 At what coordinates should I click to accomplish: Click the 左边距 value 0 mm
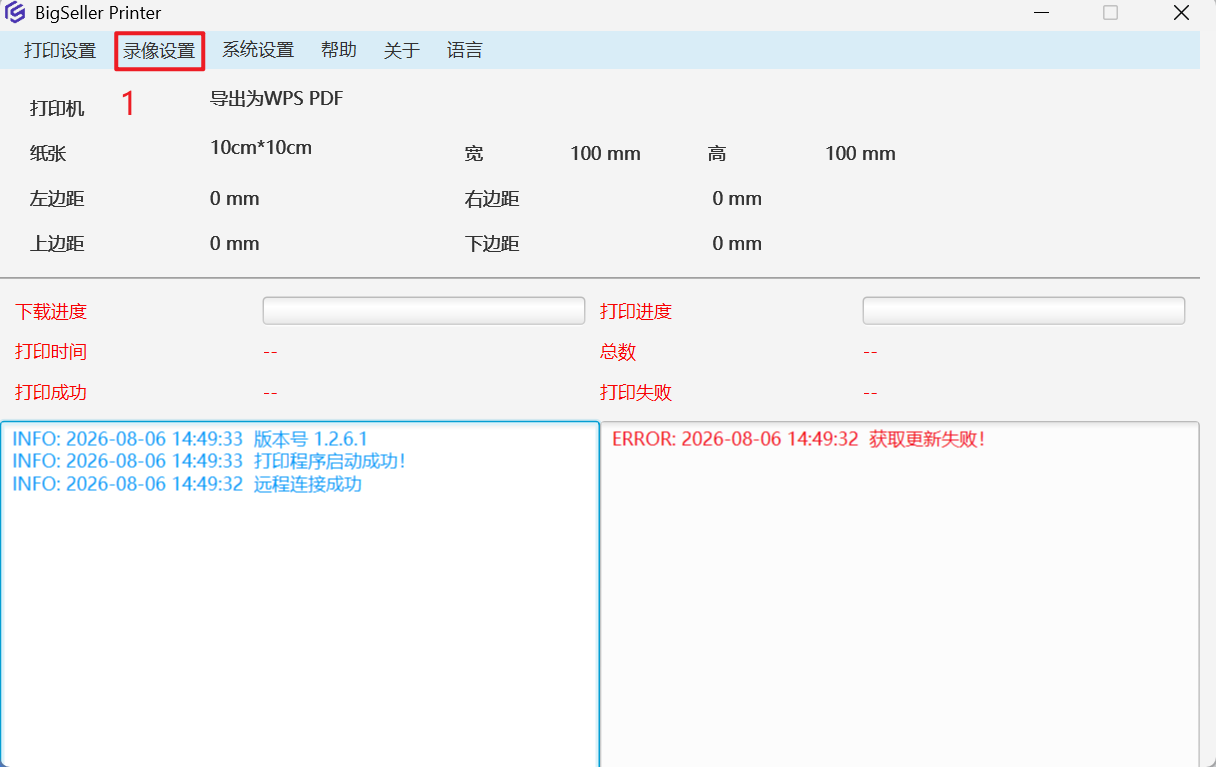tap(235, 199)
